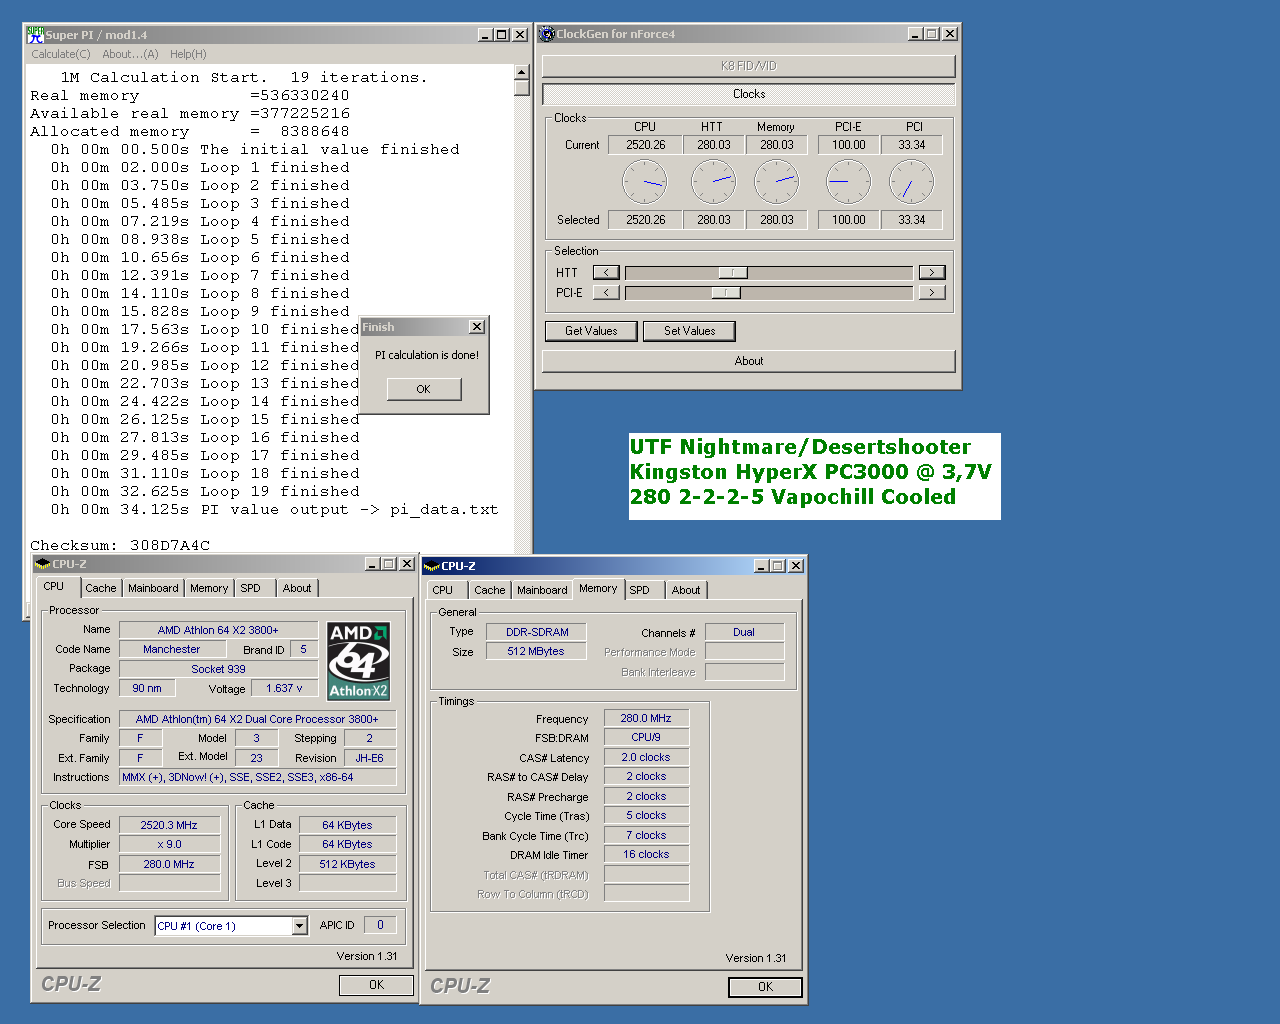Click the HTT clock dial in ClockGen

pos(714,182)
